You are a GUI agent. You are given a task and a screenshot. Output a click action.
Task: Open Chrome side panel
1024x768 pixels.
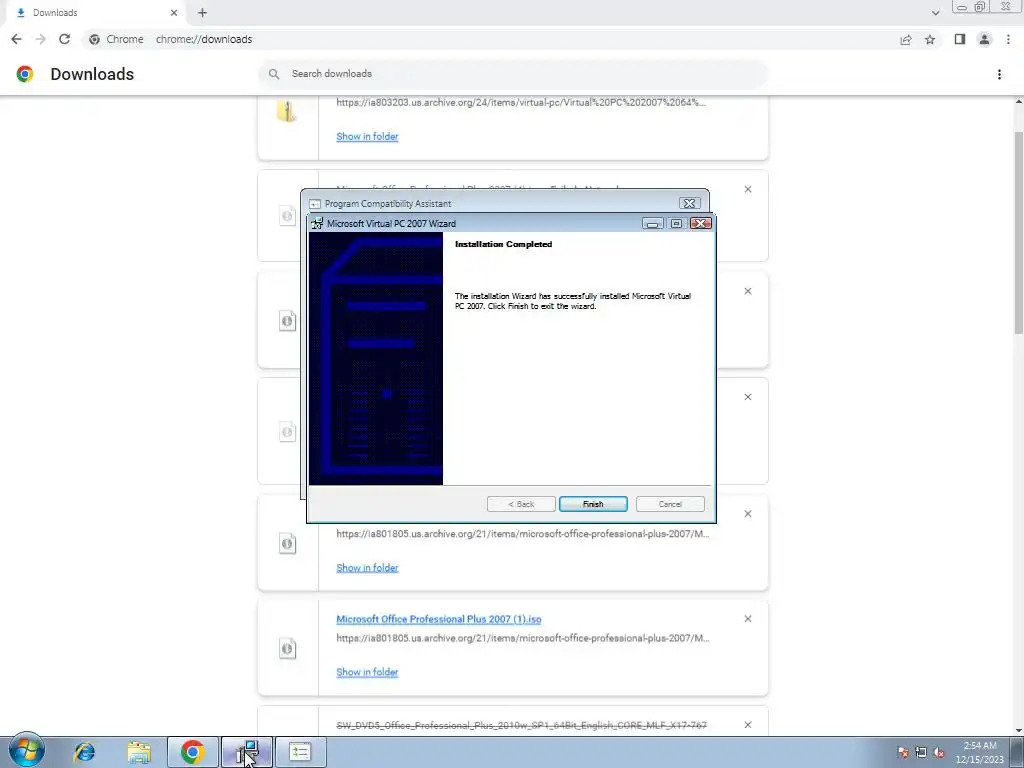click(959, 39)
